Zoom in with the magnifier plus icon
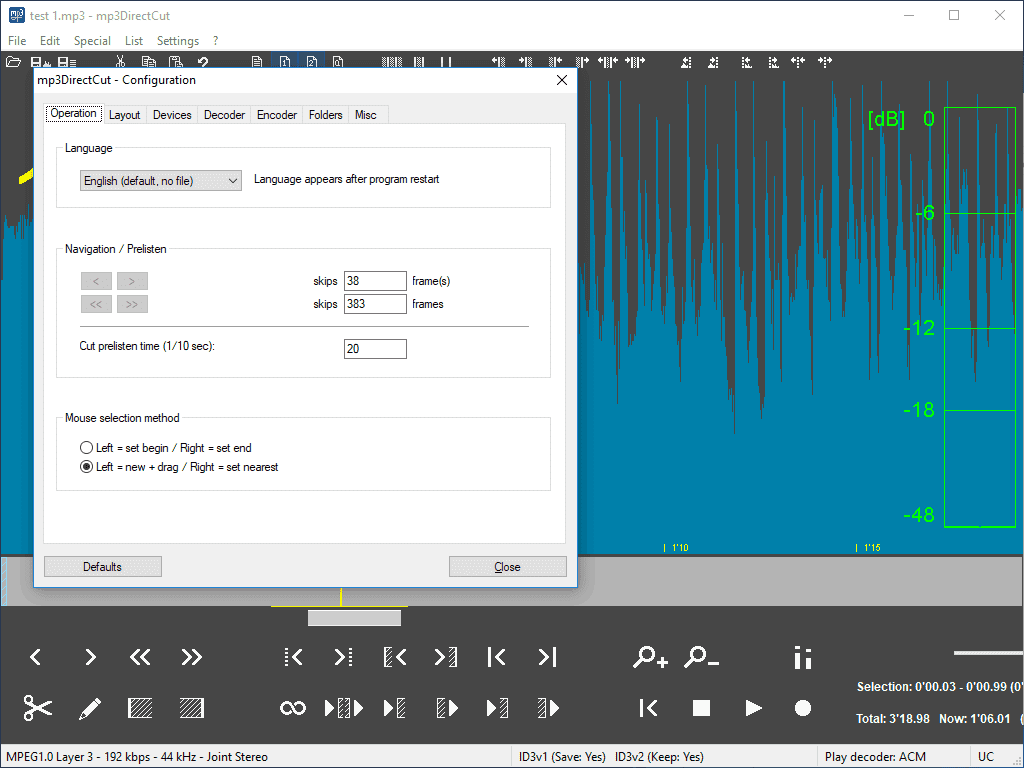The image size is (1024, 768). point(650,657)
